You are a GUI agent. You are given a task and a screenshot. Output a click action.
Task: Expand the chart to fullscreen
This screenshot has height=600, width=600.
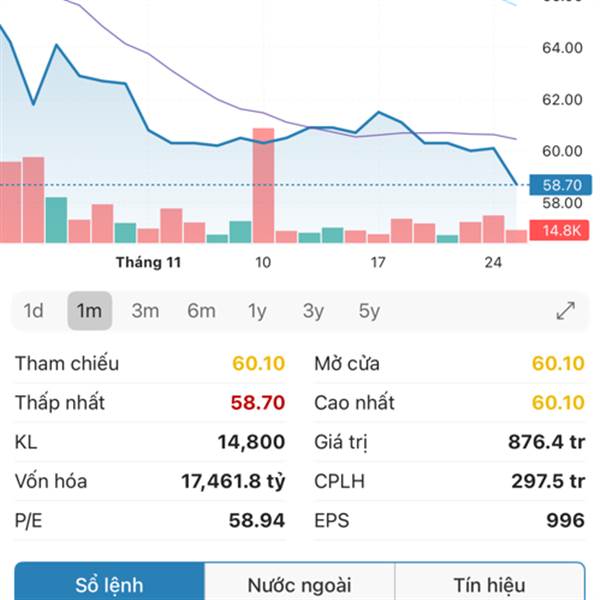click(565, 311)
